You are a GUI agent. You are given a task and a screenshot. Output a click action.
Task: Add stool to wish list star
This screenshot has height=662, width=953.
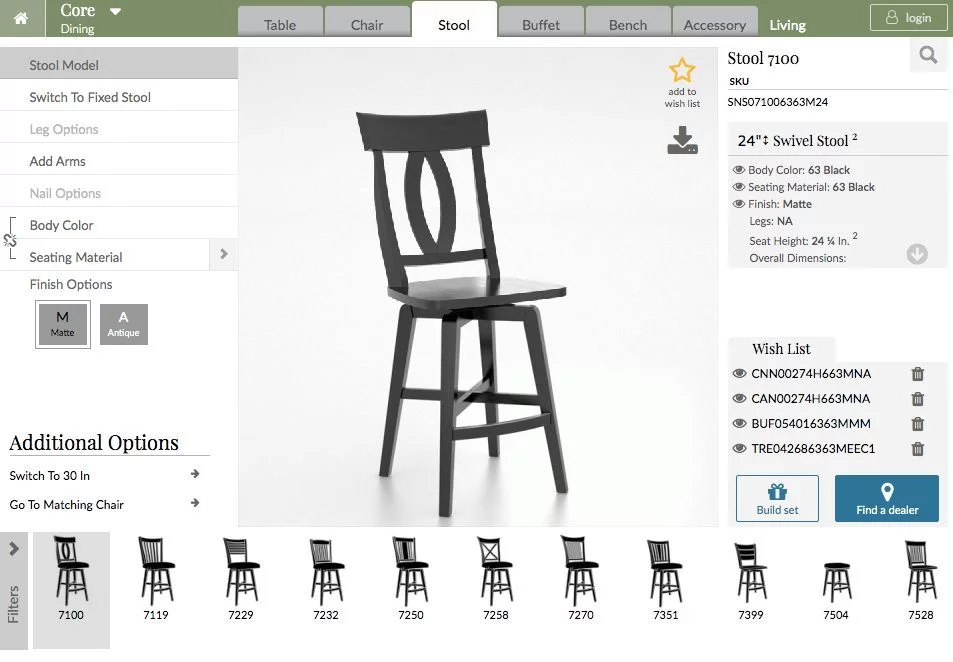tap(682, 71)
